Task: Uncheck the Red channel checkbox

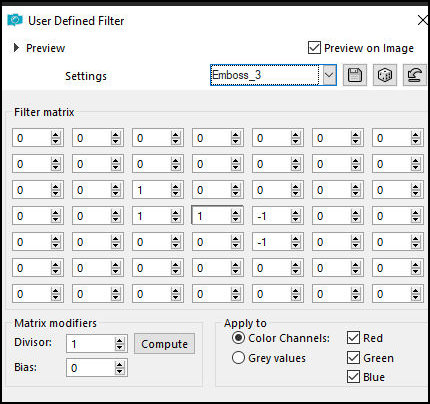Action: [x=353, y=338]
